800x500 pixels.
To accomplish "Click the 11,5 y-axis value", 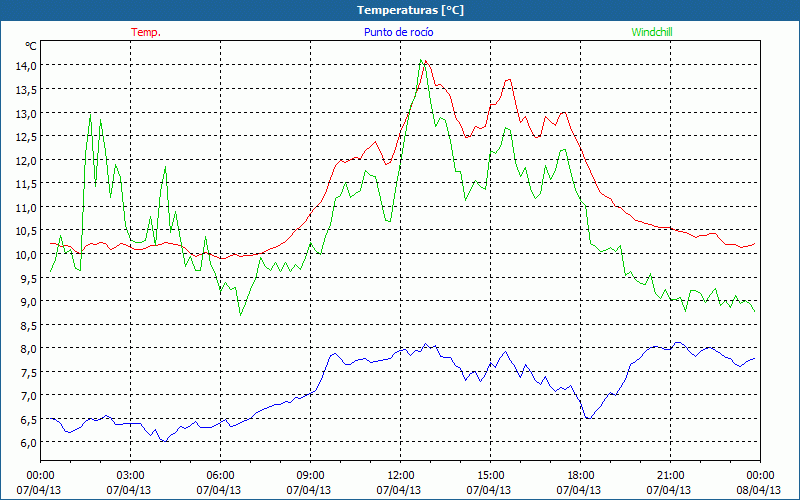I will point(26,184).
